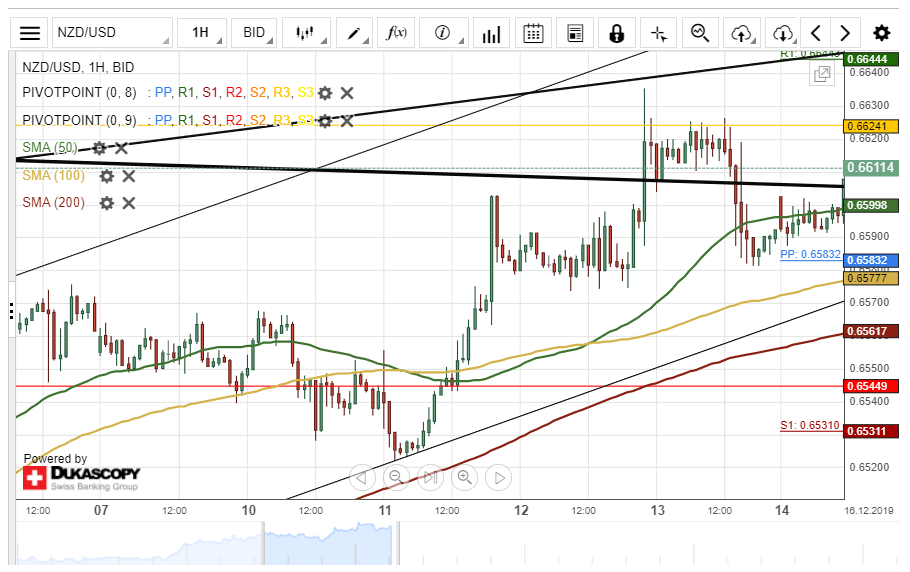This screenshot has height=572, width=910.
Task: Select the pencil drawing tools
Action: 354,32
